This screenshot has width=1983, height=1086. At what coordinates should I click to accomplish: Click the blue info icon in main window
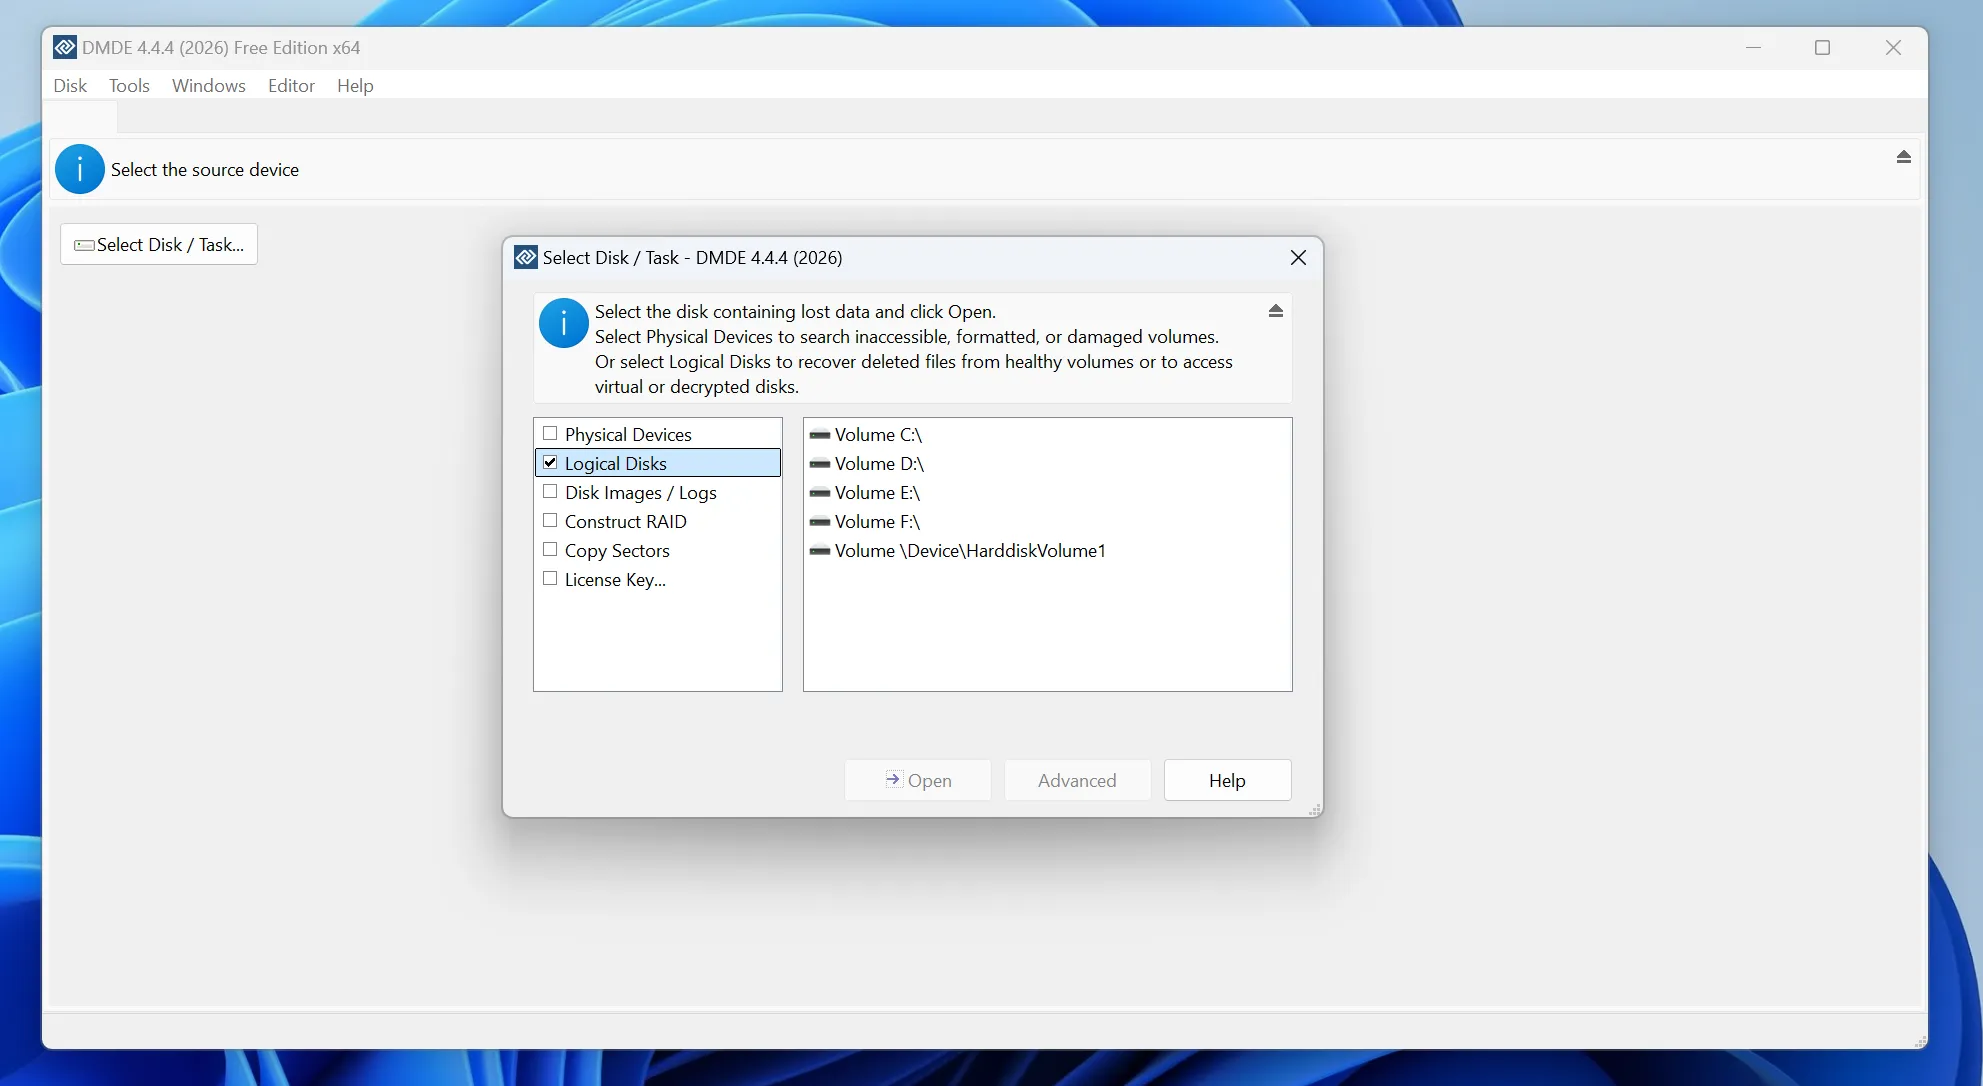click(x=80, y=169)
